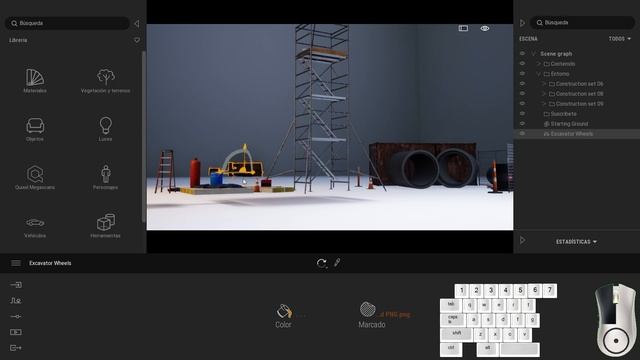Open the Media dock icon
Image resolution: width=640 pixels, height=360 pixels.
[16, 332]
